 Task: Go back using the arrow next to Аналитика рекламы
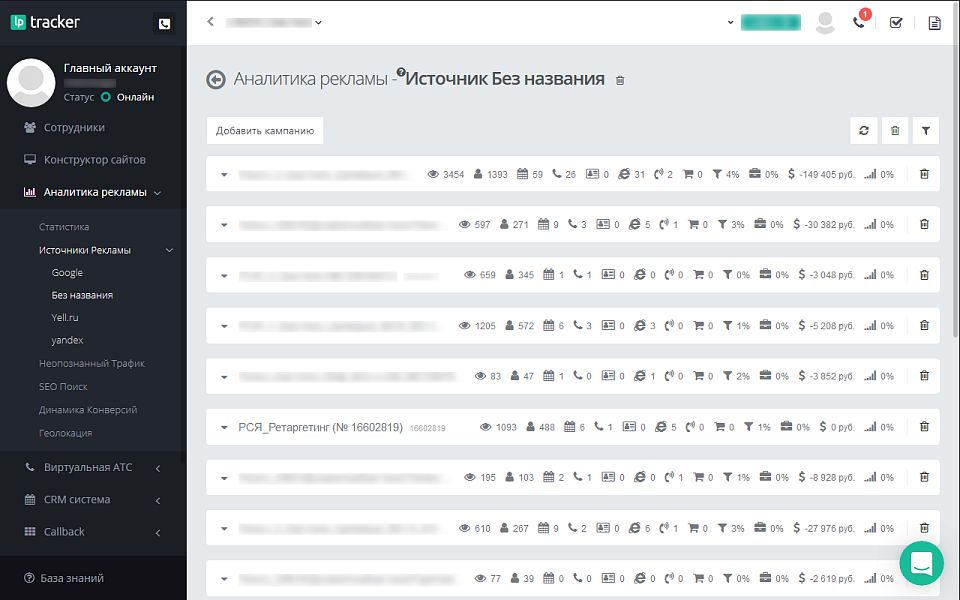click(216, 79)
